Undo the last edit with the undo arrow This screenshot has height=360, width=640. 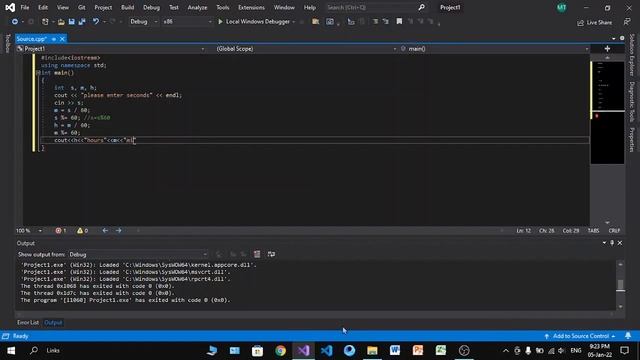pyautogui.click(x=96, y=22)
